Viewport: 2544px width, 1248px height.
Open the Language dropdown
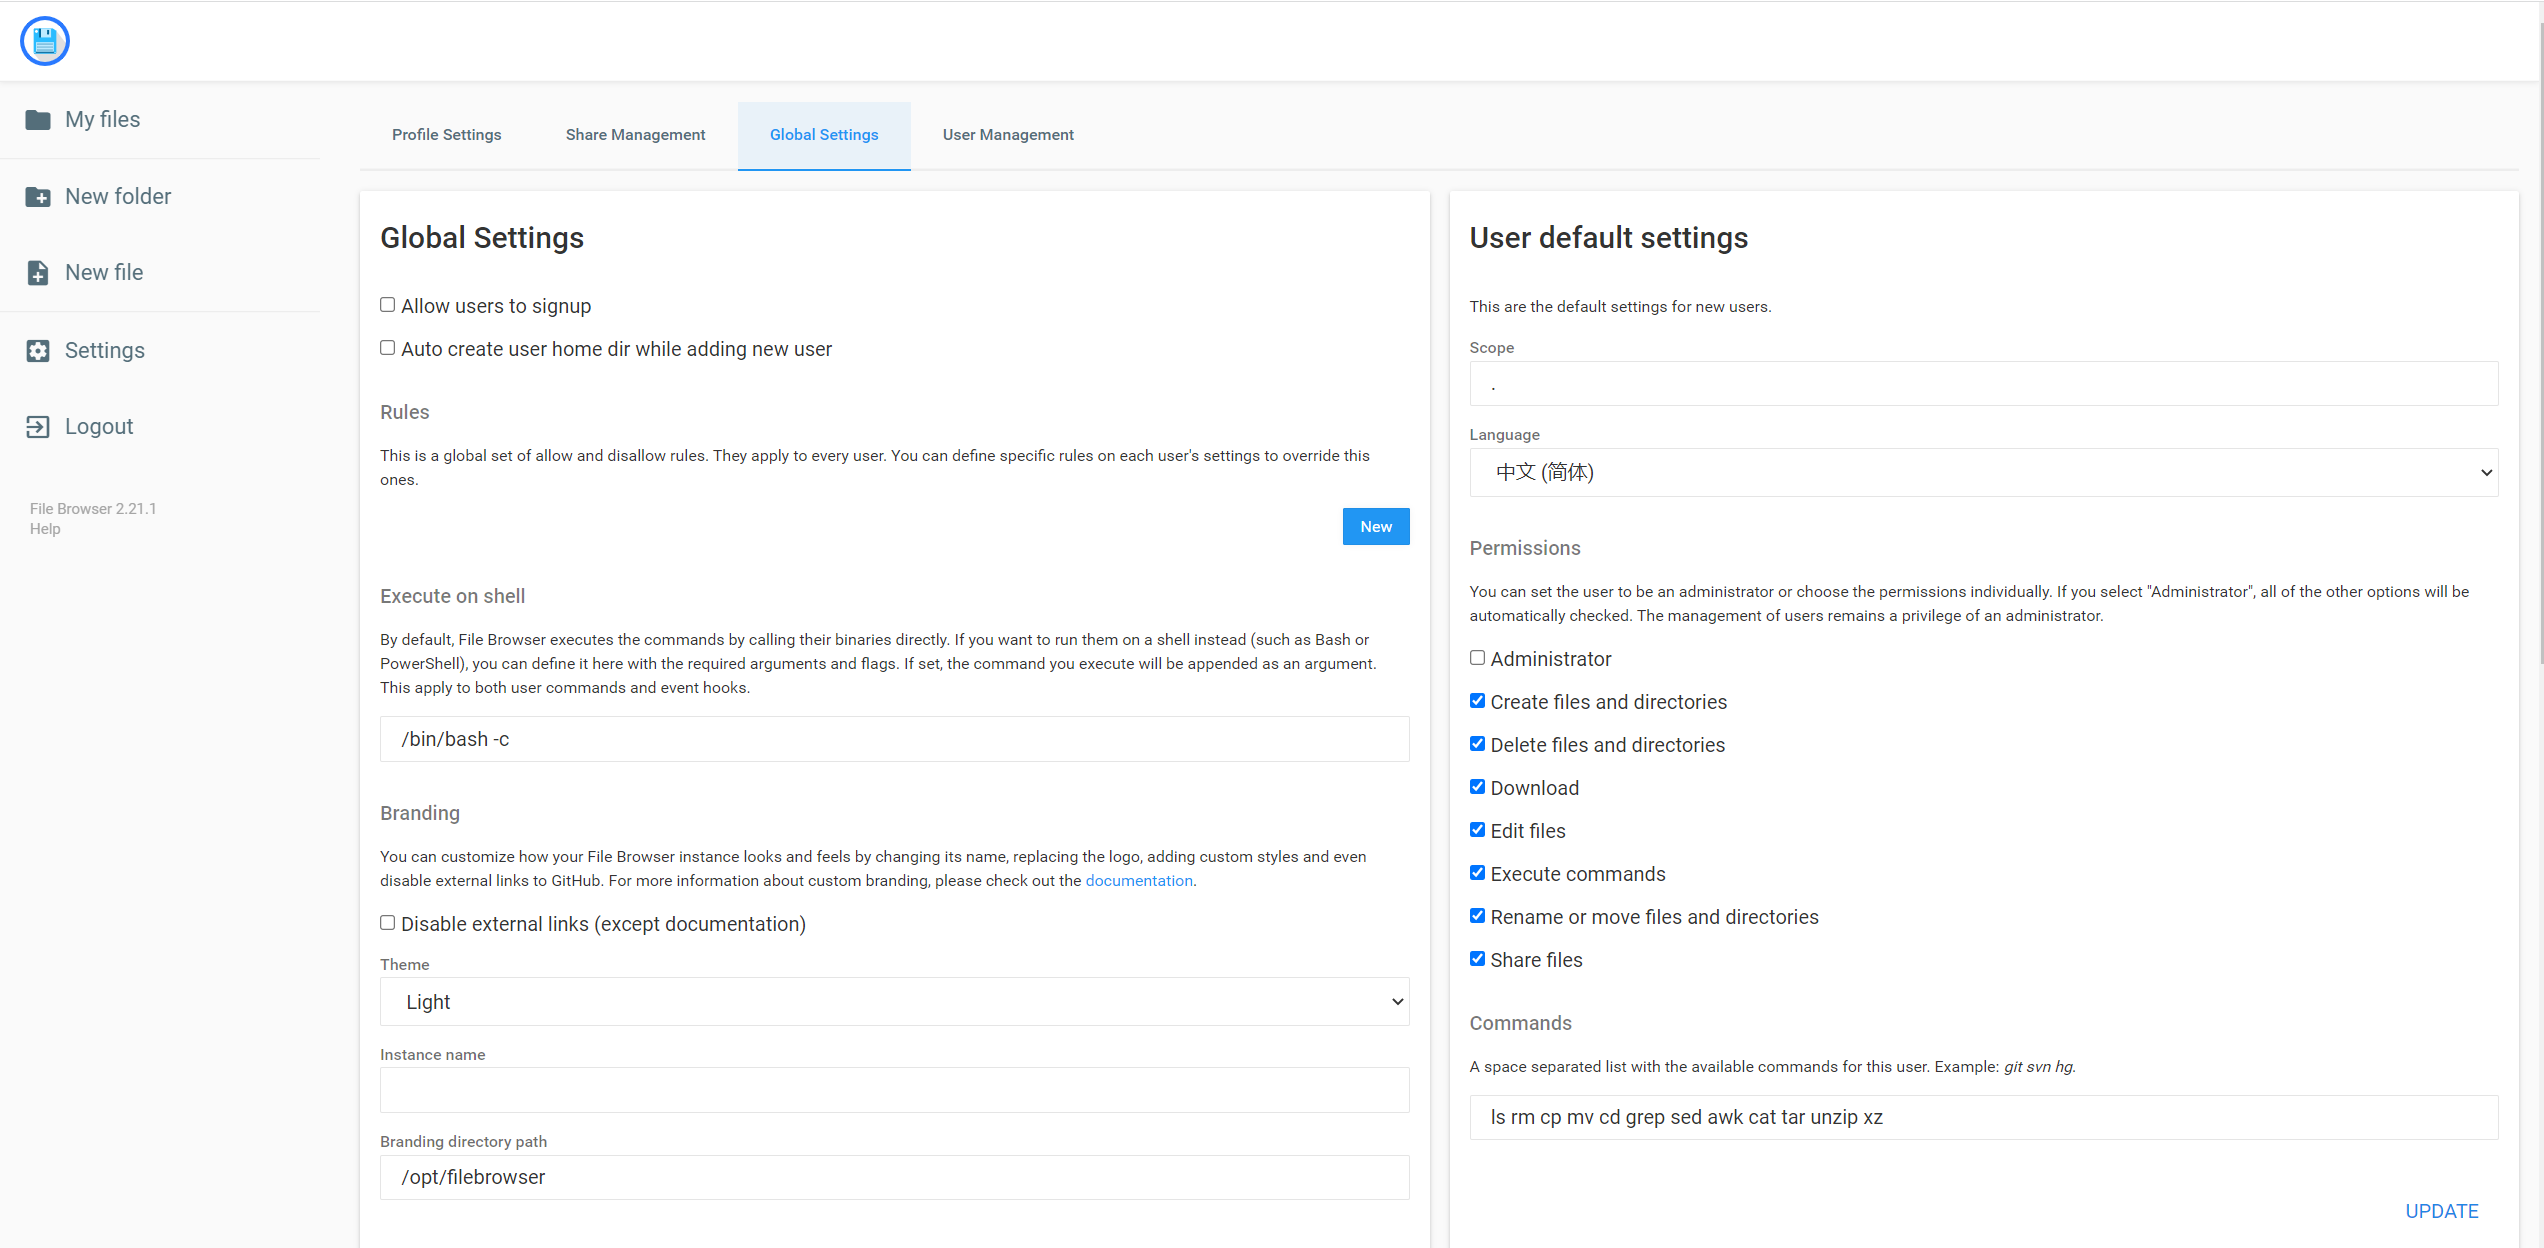click(x=1984, y=471)
